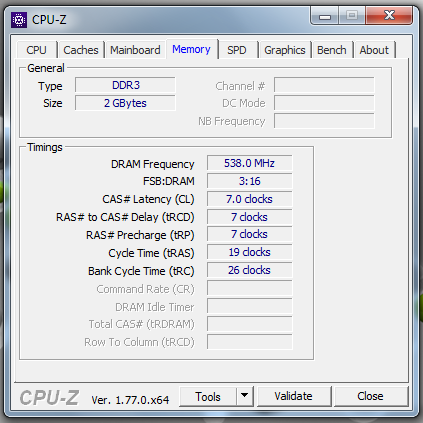Click the Size field showing 2 GBytes
This screenshot has width=423, height=423.
coord(125,103)
